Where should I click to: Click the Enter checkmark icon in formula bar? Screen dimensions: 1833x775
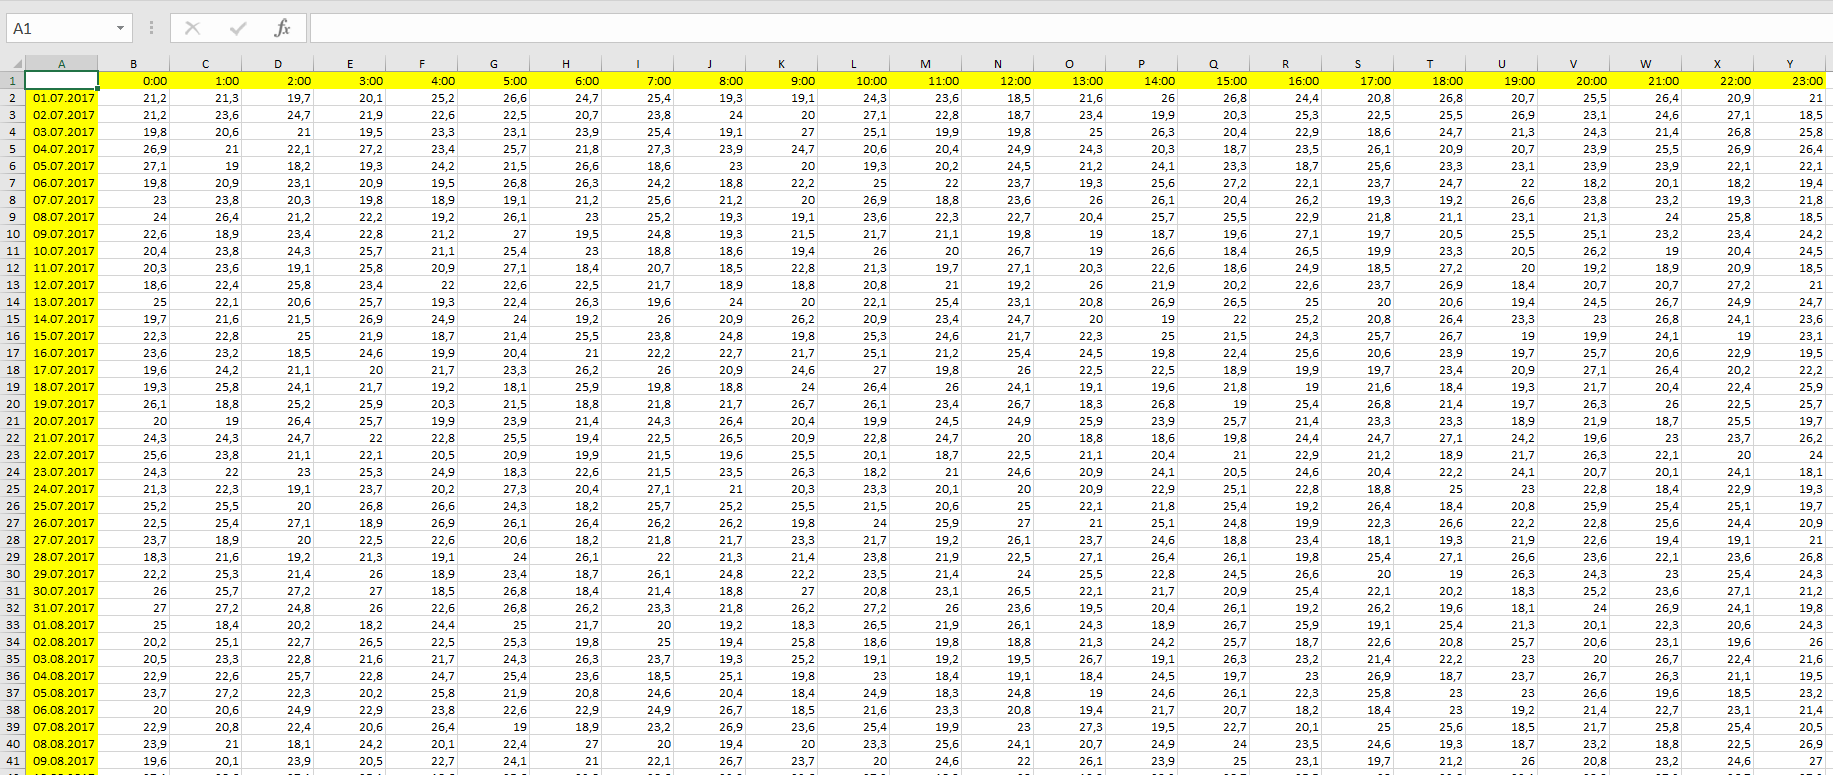[238, 28]
